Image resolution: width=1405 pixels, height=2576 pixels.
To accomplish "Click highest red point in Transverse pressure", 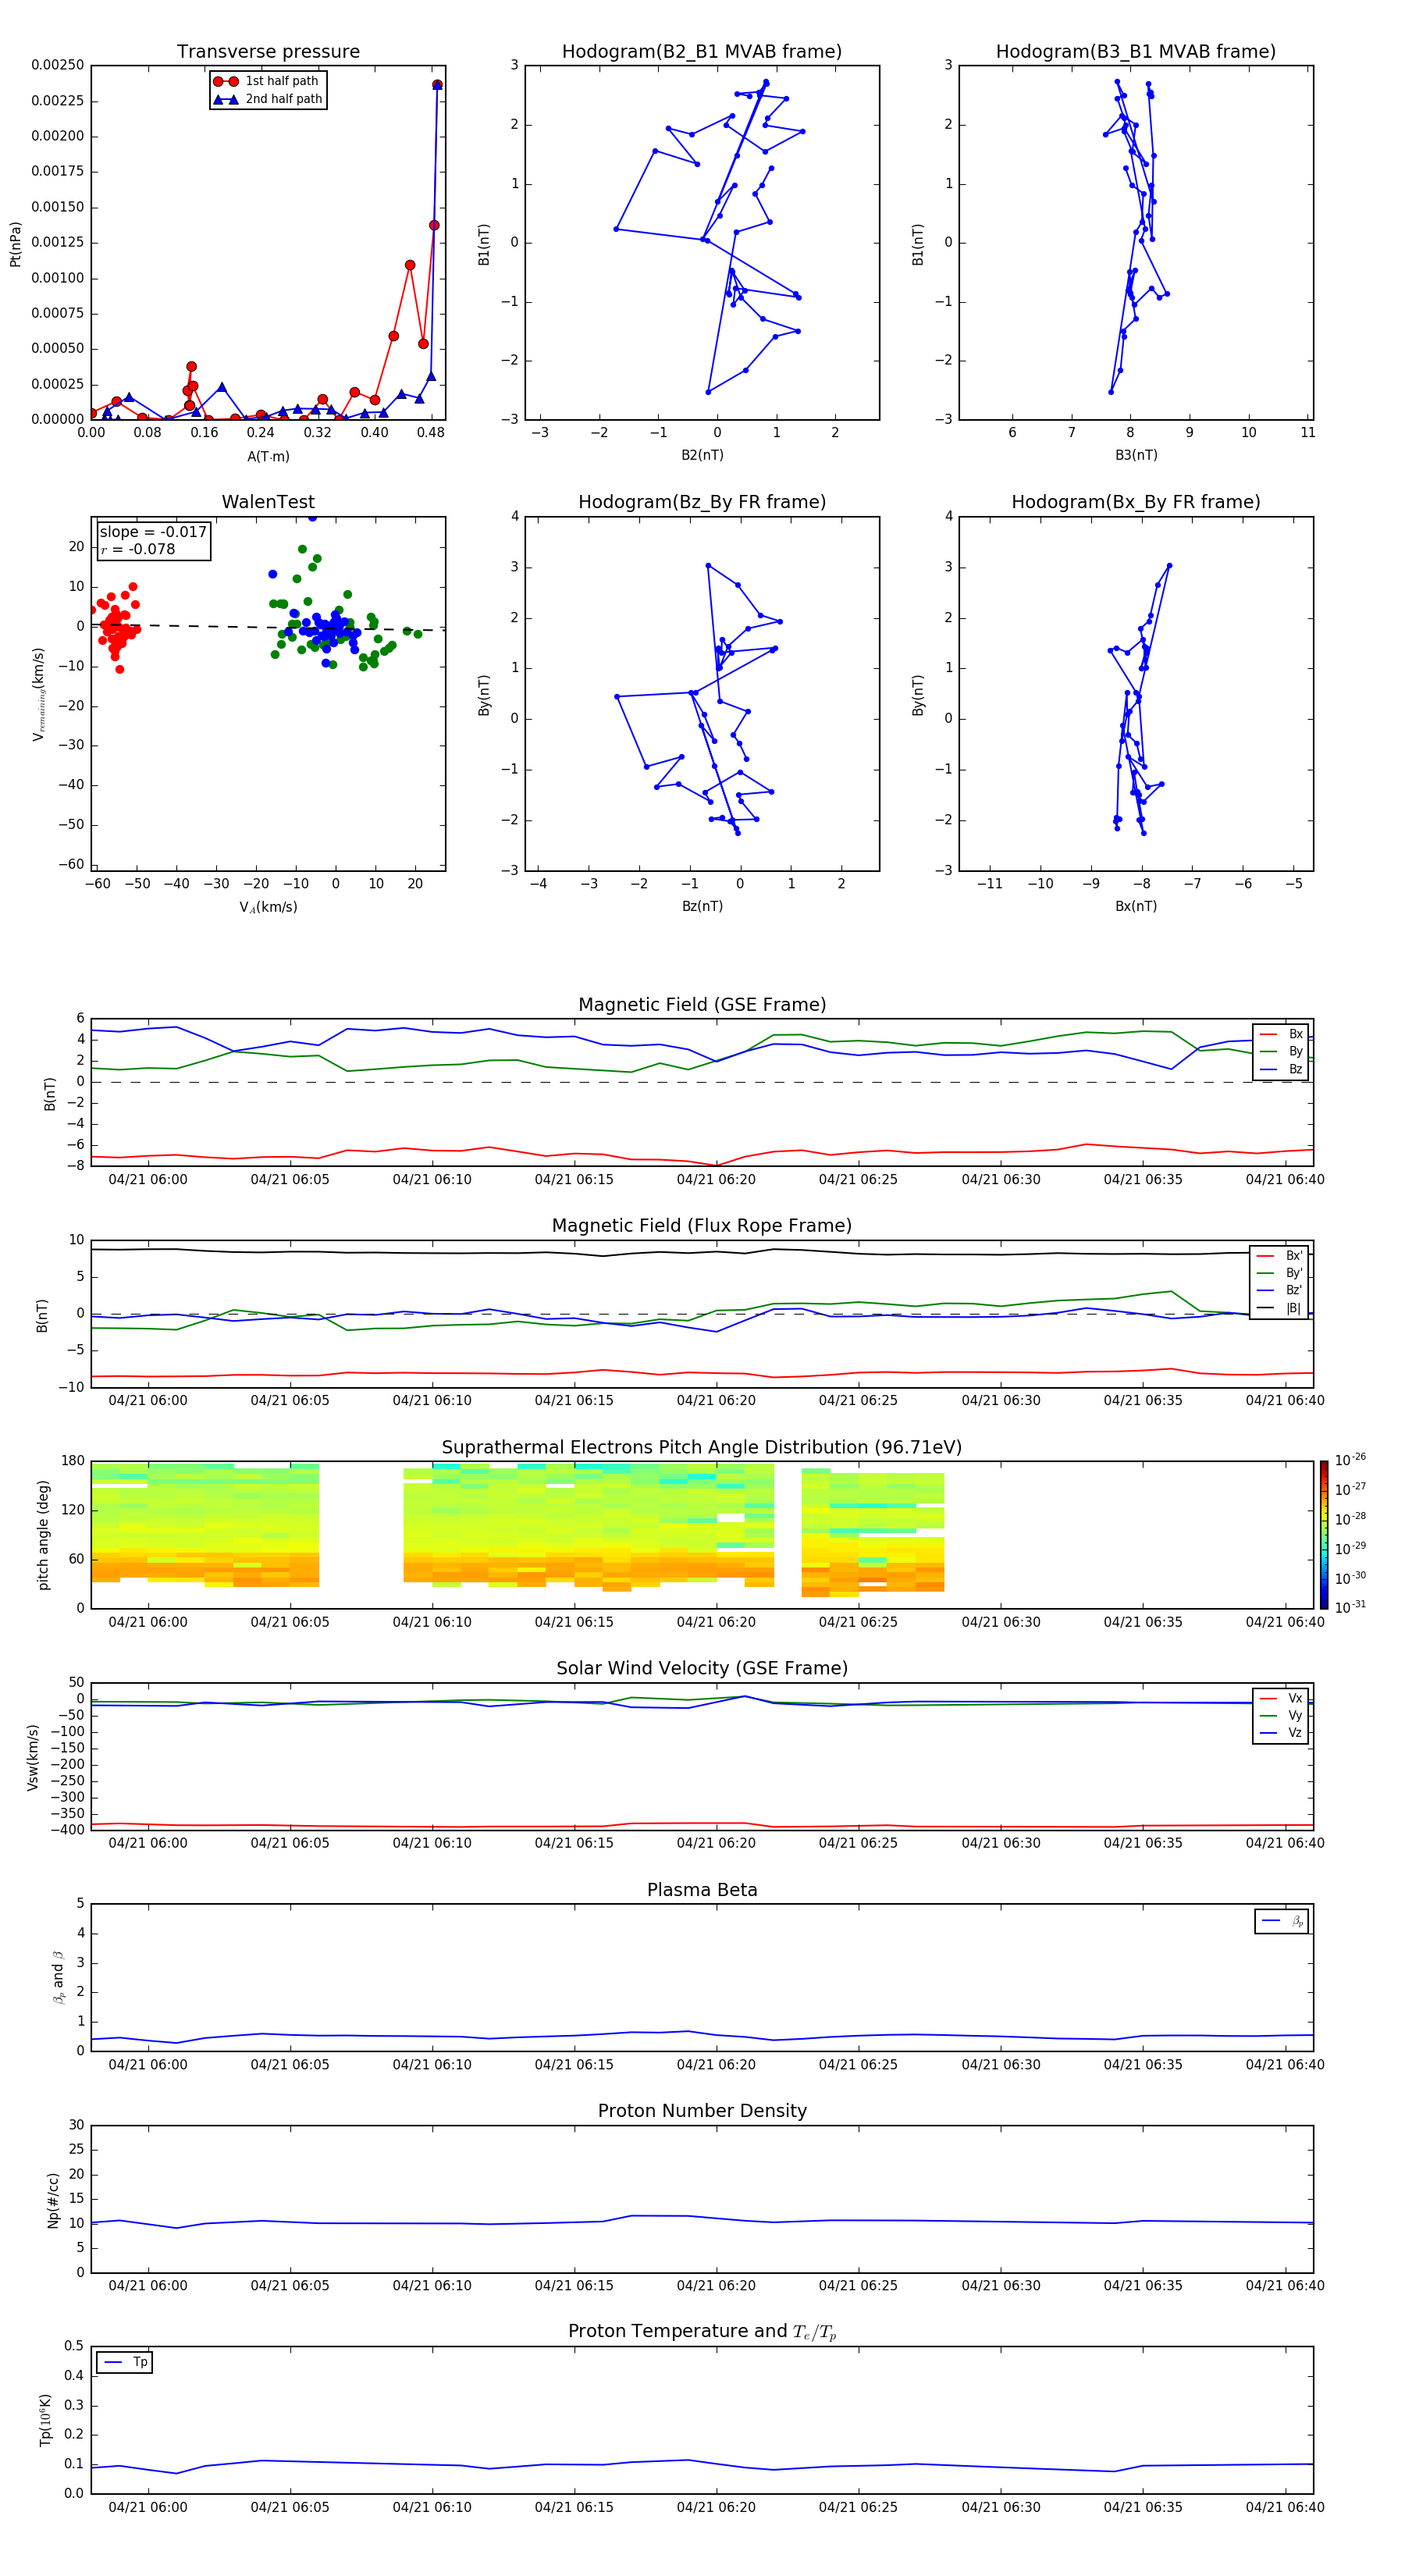I will coord(437,85).
